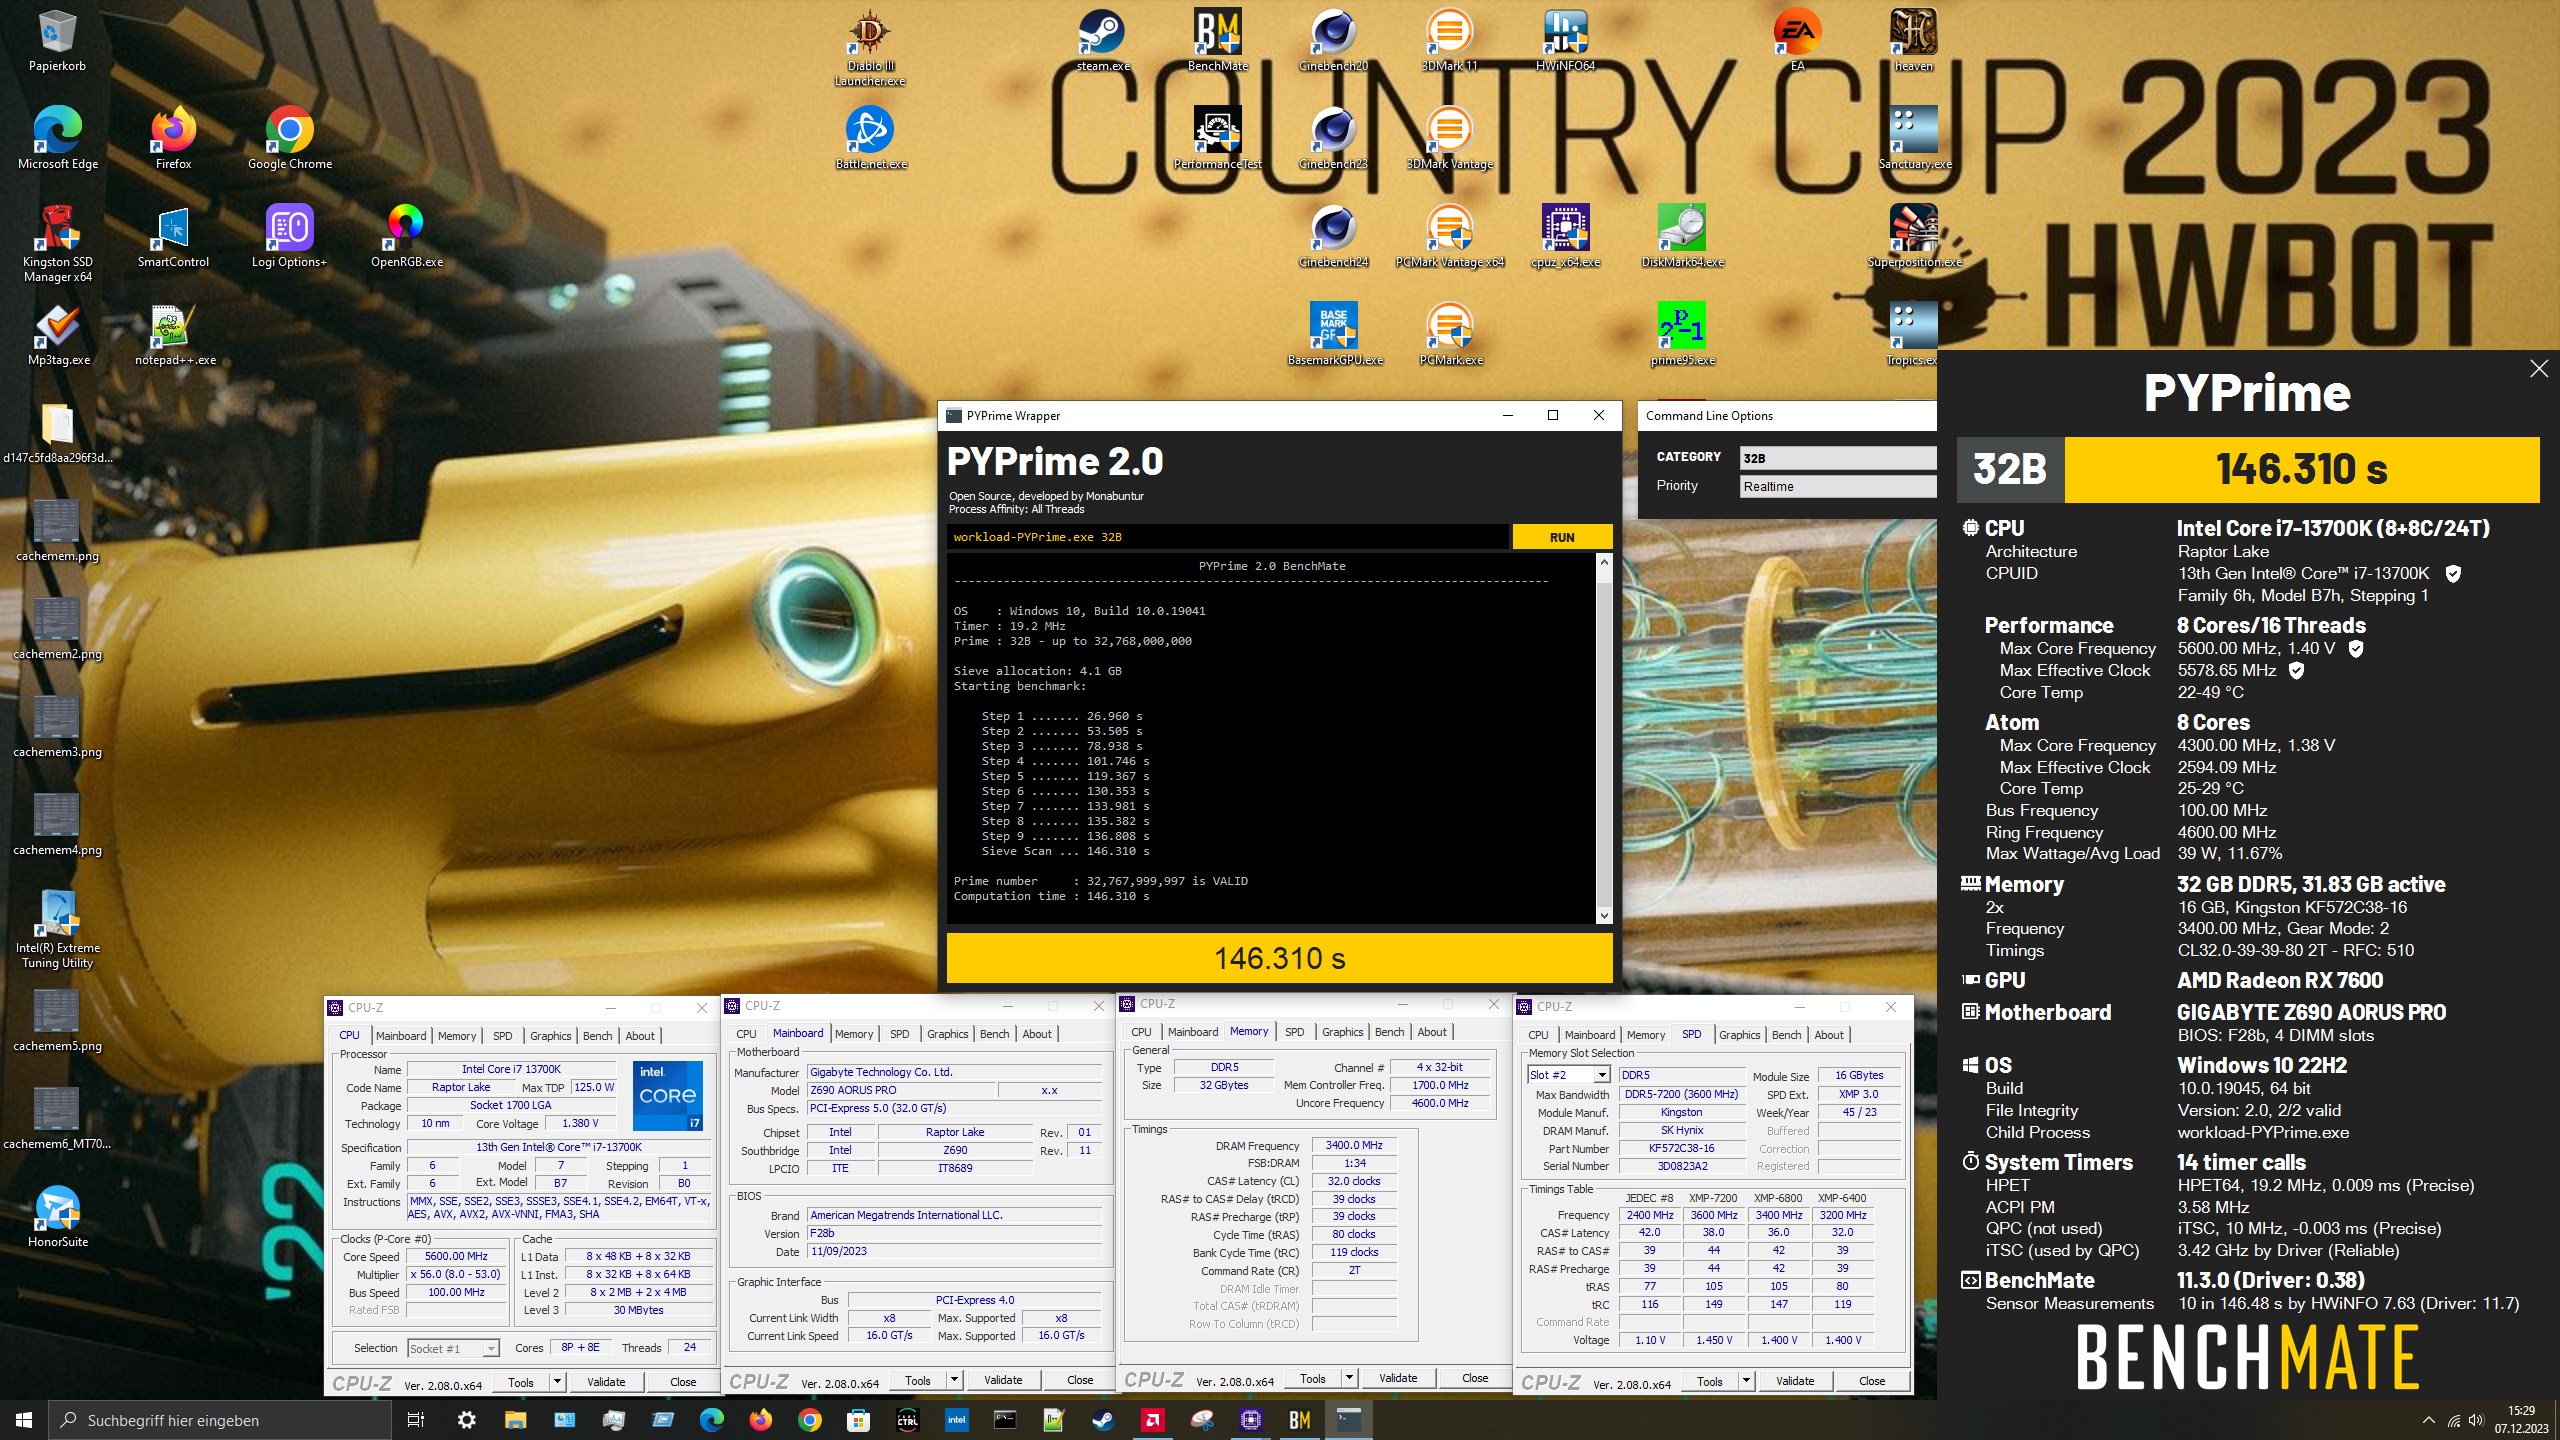Select Graphics tab in CPU-Z Mainboard window
Image resolution: width=2560 pixels, height=1440 pixels.
pos(947,1034)
